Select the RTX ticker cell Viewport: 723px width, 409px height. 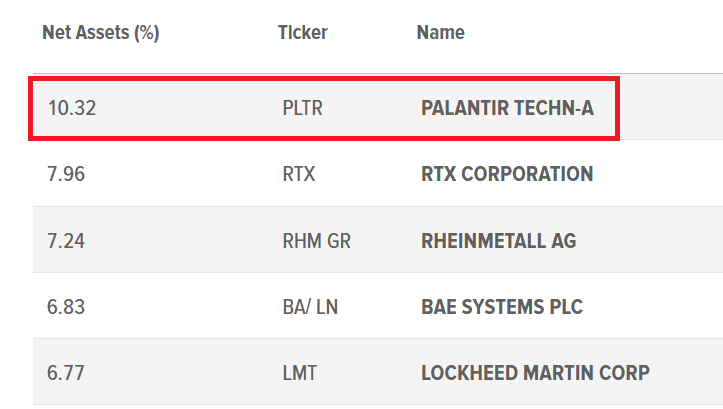coord(299,174)
